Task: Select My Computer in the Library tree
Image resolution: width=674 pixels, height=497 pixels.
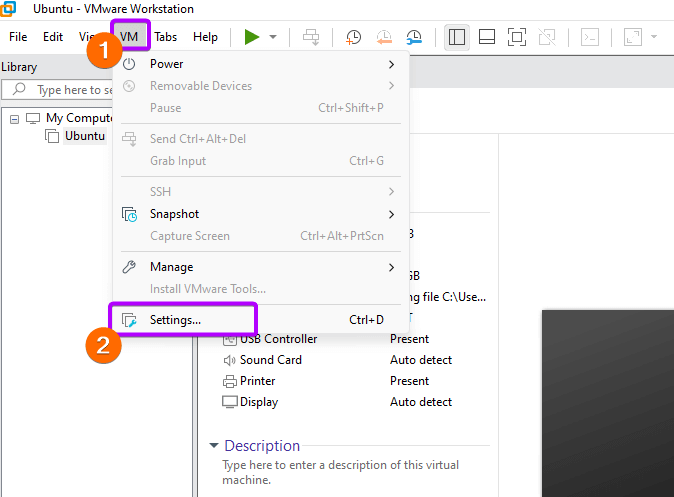Action: [x=79, y=118]
